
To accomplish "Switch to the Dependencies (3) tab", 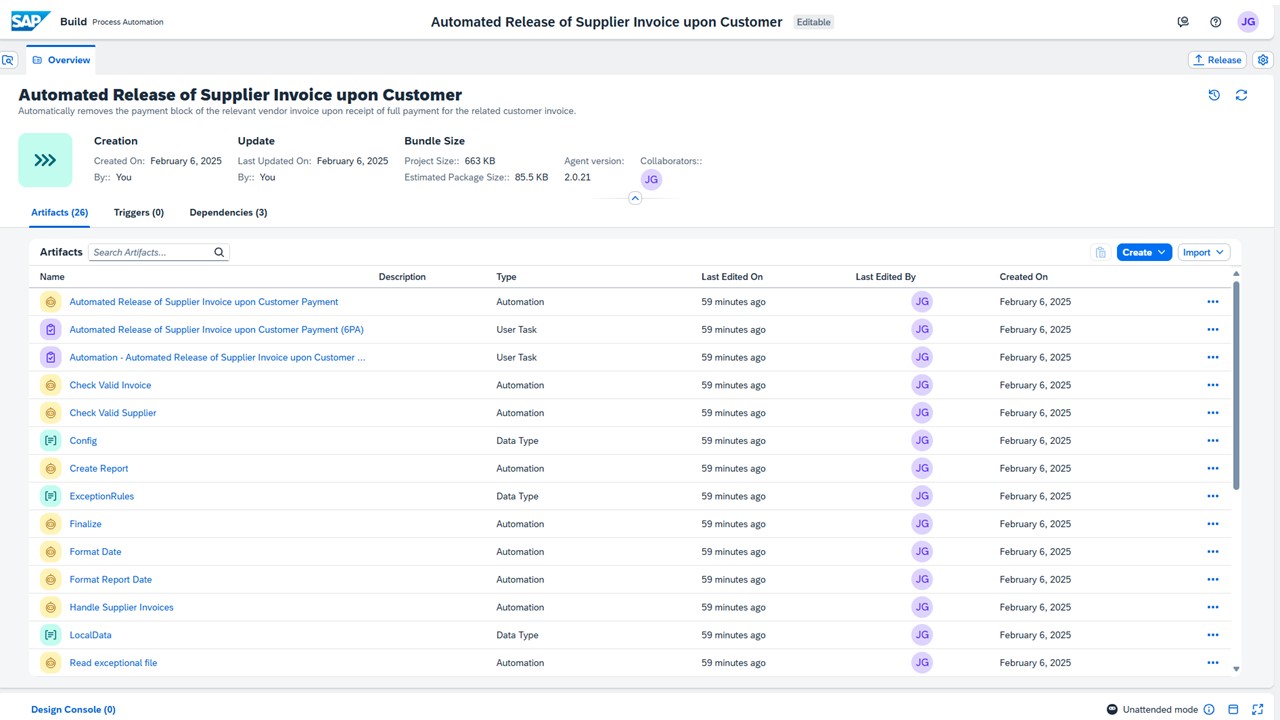I will 228,213.
